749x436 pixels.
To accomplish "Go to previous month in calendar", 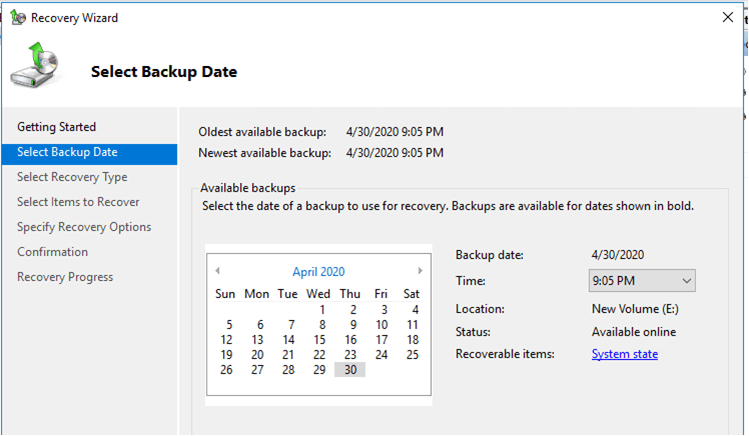I will coord(218,271).
